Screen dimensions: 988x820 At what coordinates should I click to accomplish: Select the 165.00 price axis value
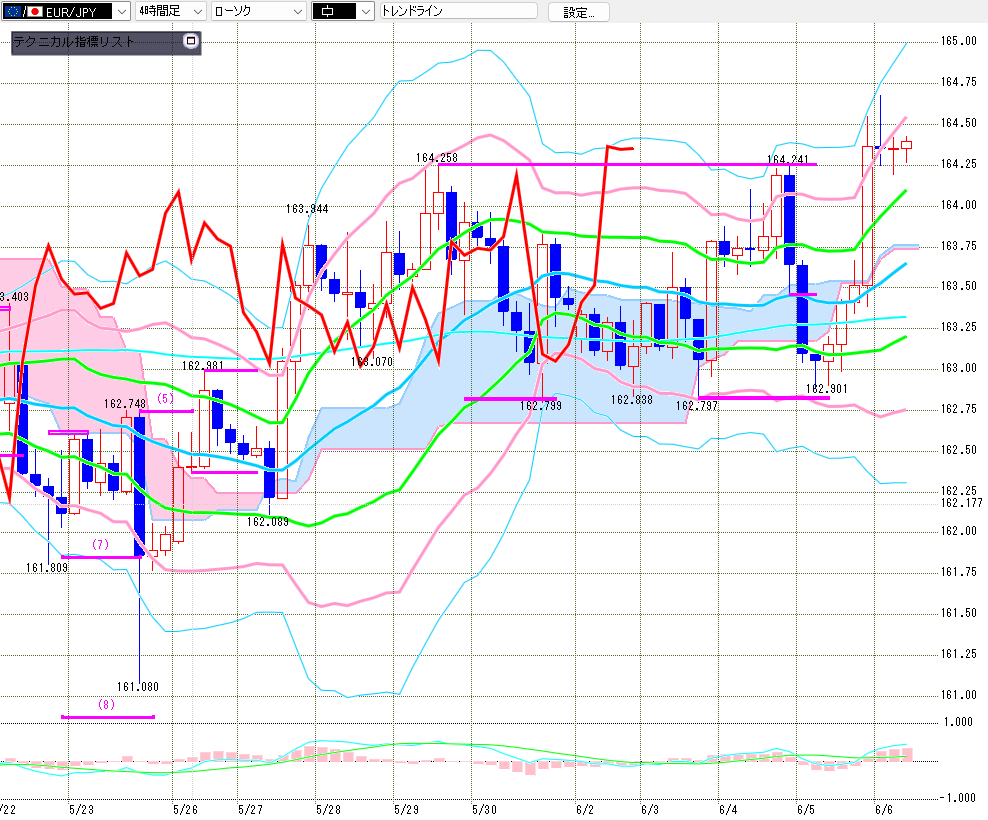click(958, 41)
